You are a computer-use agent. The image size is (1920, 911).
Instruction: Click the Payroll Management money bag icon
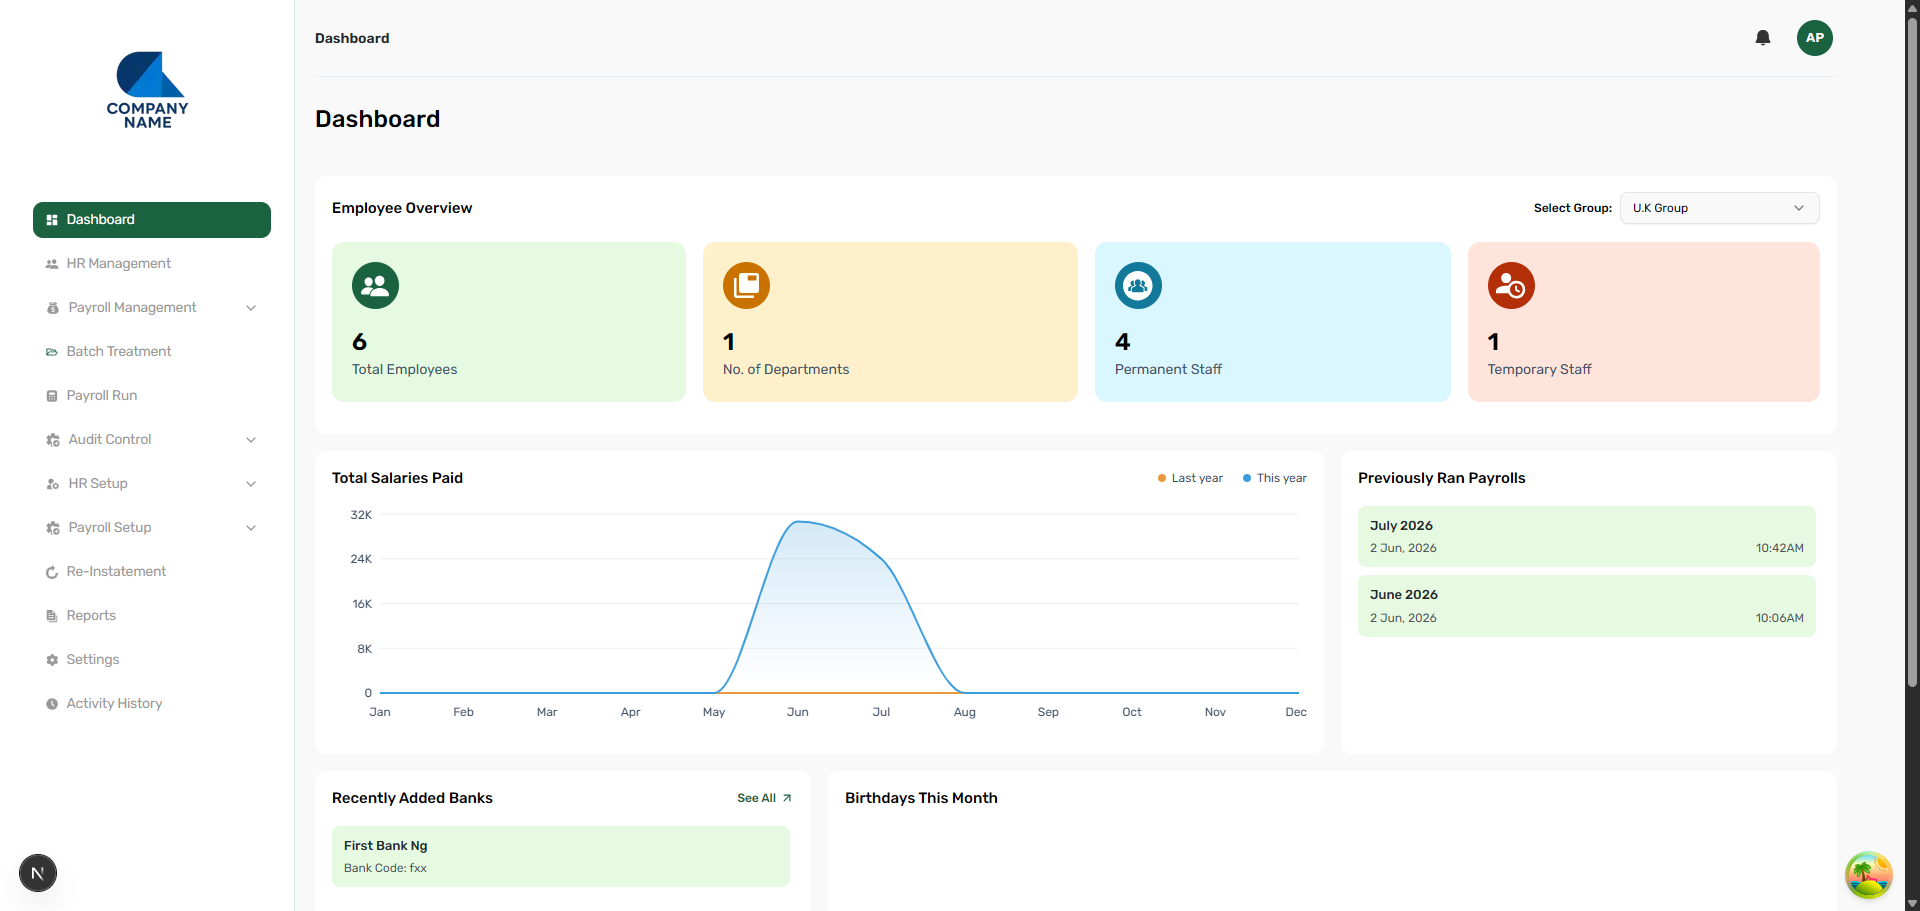[53, 308]
